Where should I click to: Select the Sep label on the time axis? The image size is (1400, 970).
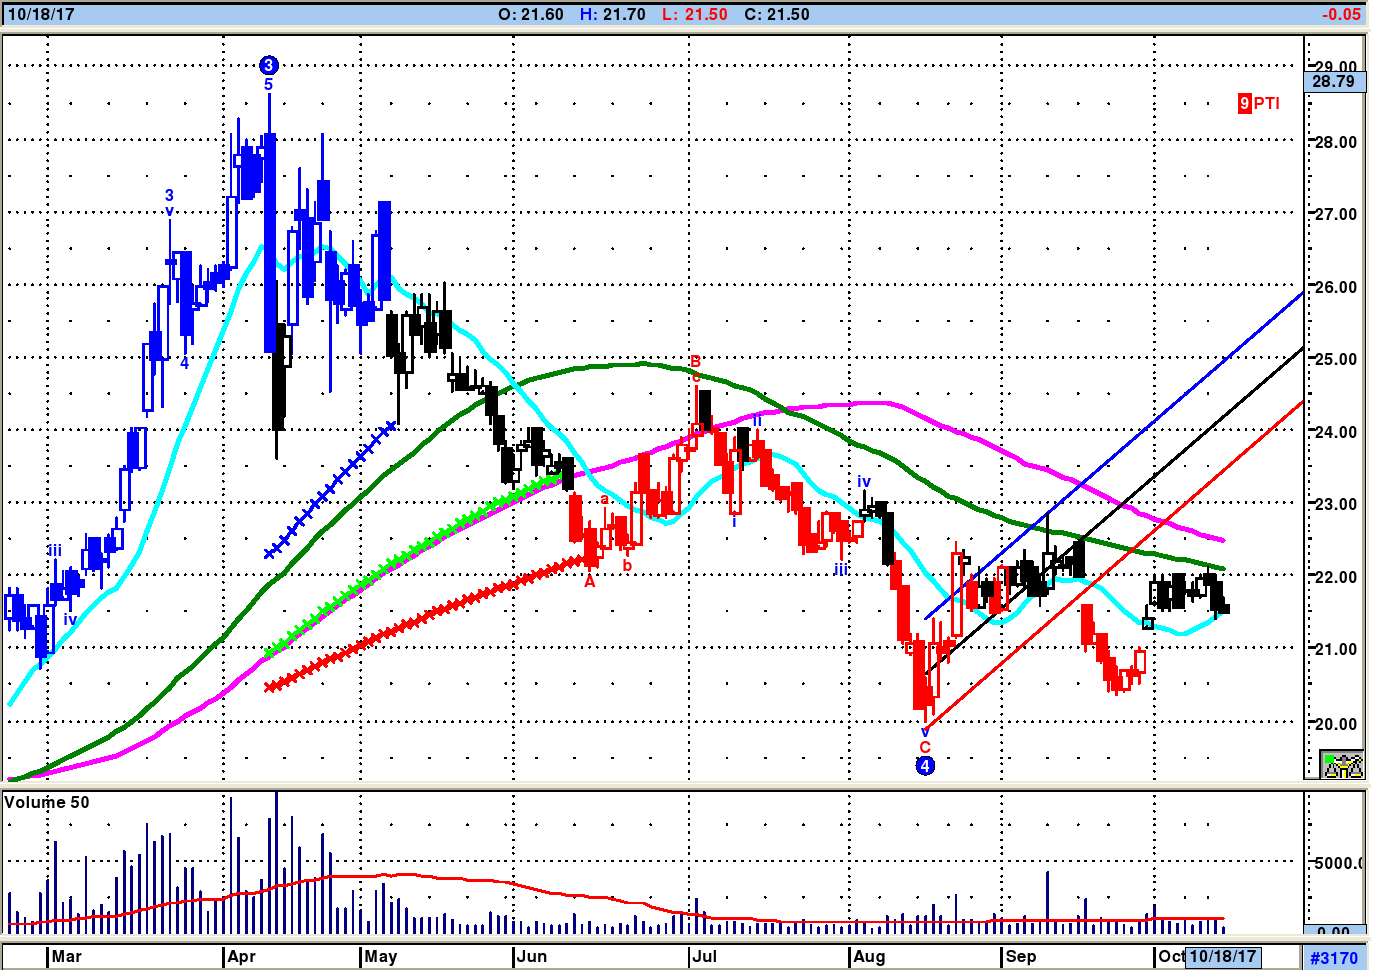[1021, 956]
